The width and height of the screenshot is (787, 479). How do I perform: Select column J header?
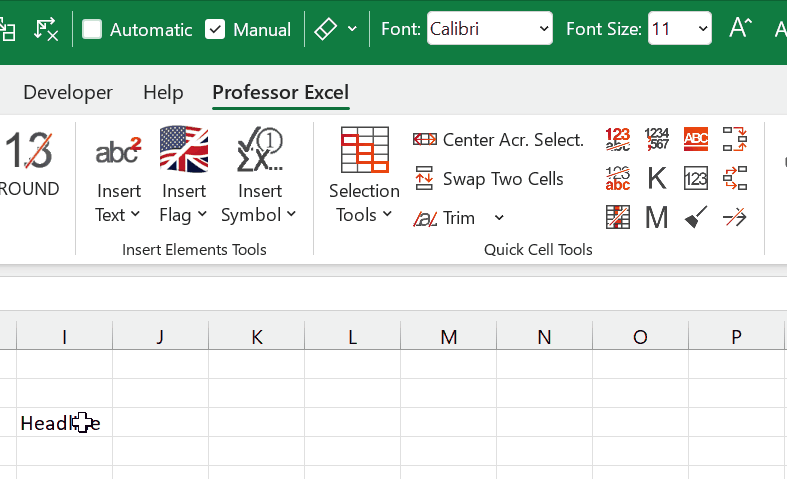coord(161,336)
